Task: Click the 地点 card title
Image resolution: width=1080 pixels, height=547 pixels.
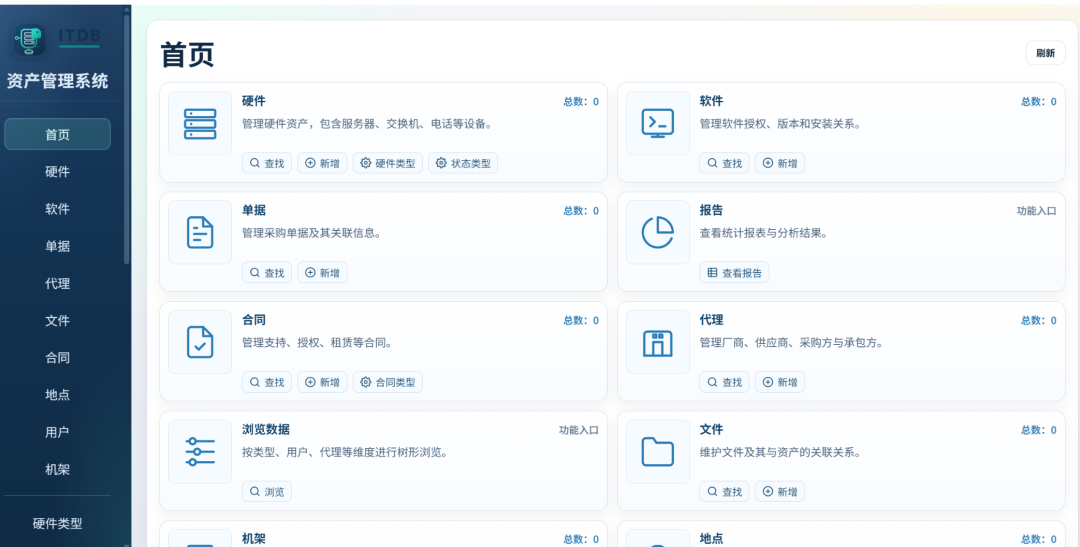Action: pyautogui.click(x=712, y=539)
